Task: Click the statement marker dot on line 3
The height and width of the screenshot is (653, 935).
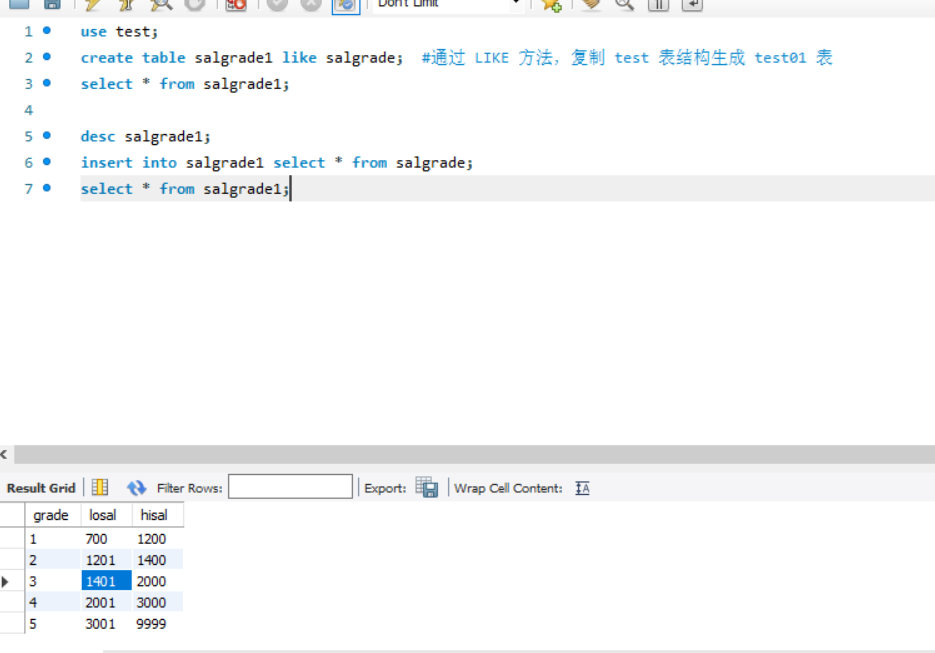Action: (47, 83)
